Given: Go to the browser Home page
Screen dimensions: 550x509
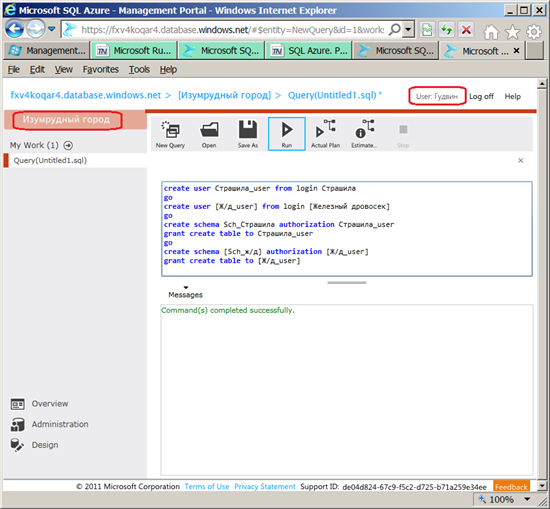Looking at the screenshot, I should (491, 32).
